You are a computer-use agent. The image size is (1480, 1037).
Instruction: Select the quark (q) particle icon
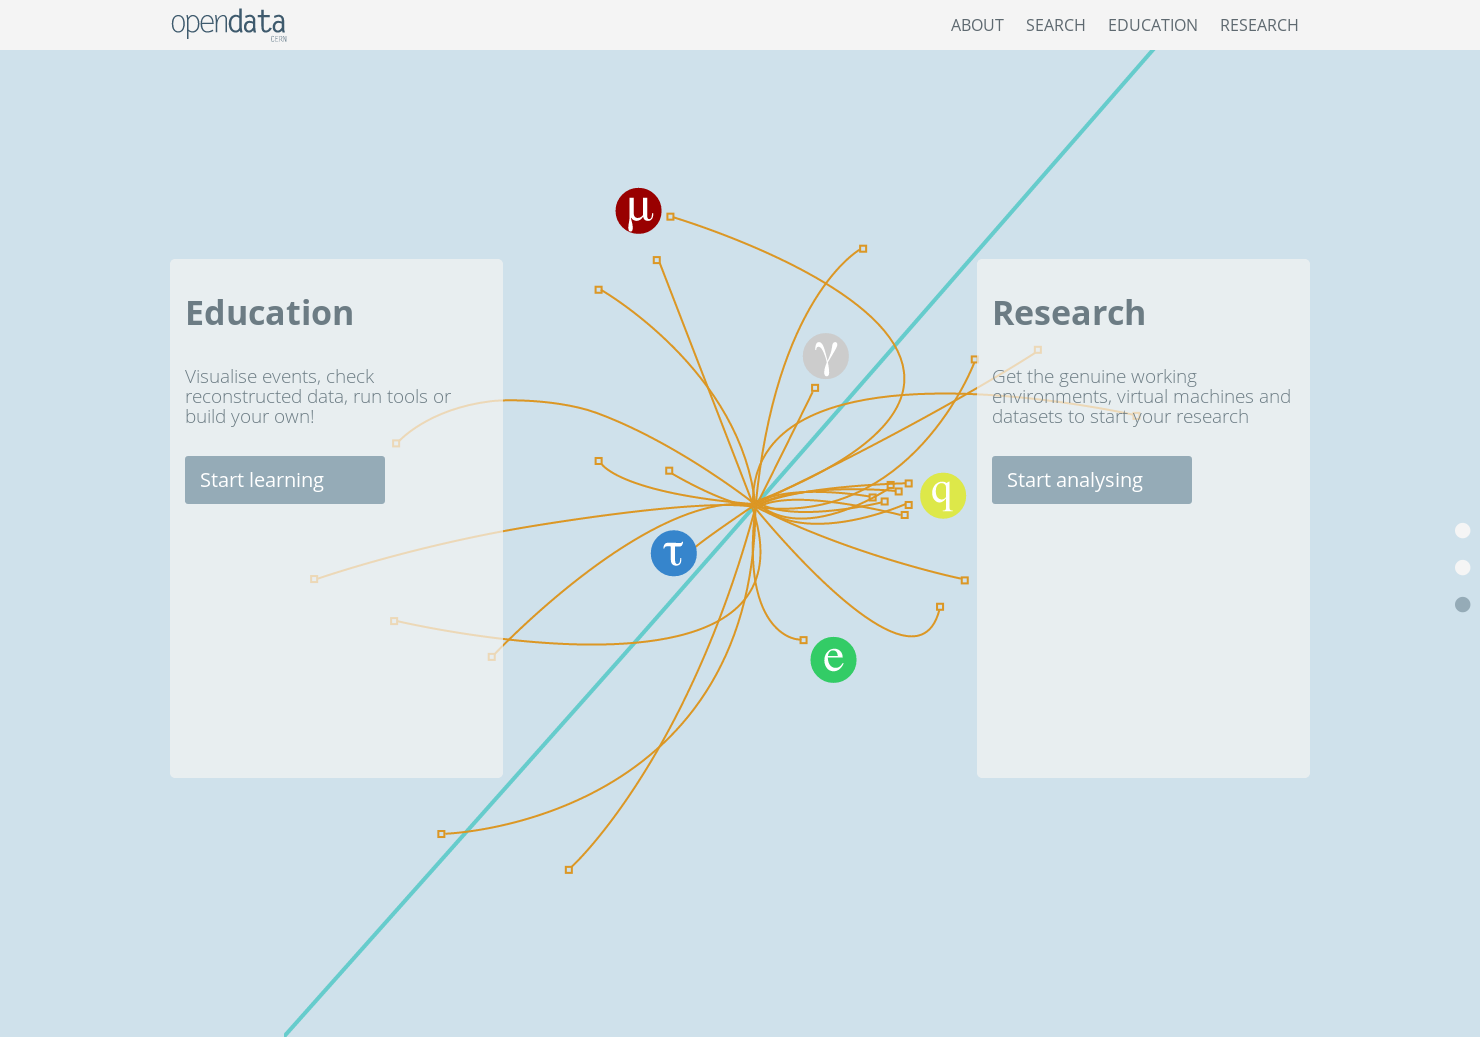pos(941,494)
